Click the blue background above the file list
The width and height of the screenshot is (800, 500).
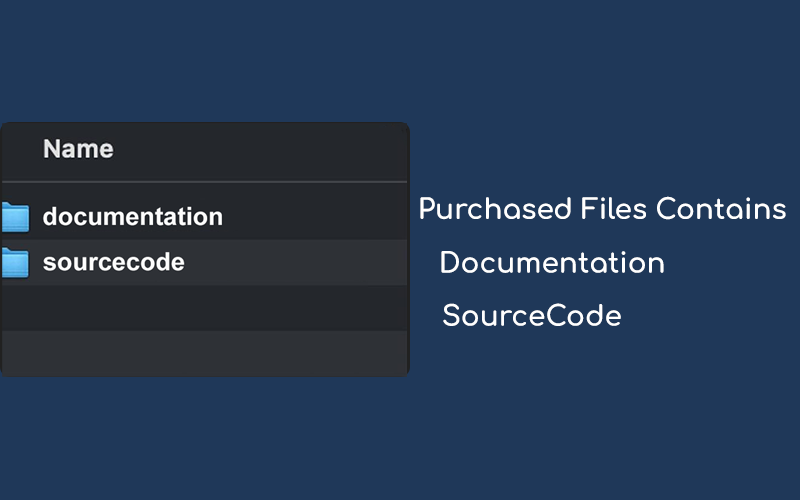[200, 60]
